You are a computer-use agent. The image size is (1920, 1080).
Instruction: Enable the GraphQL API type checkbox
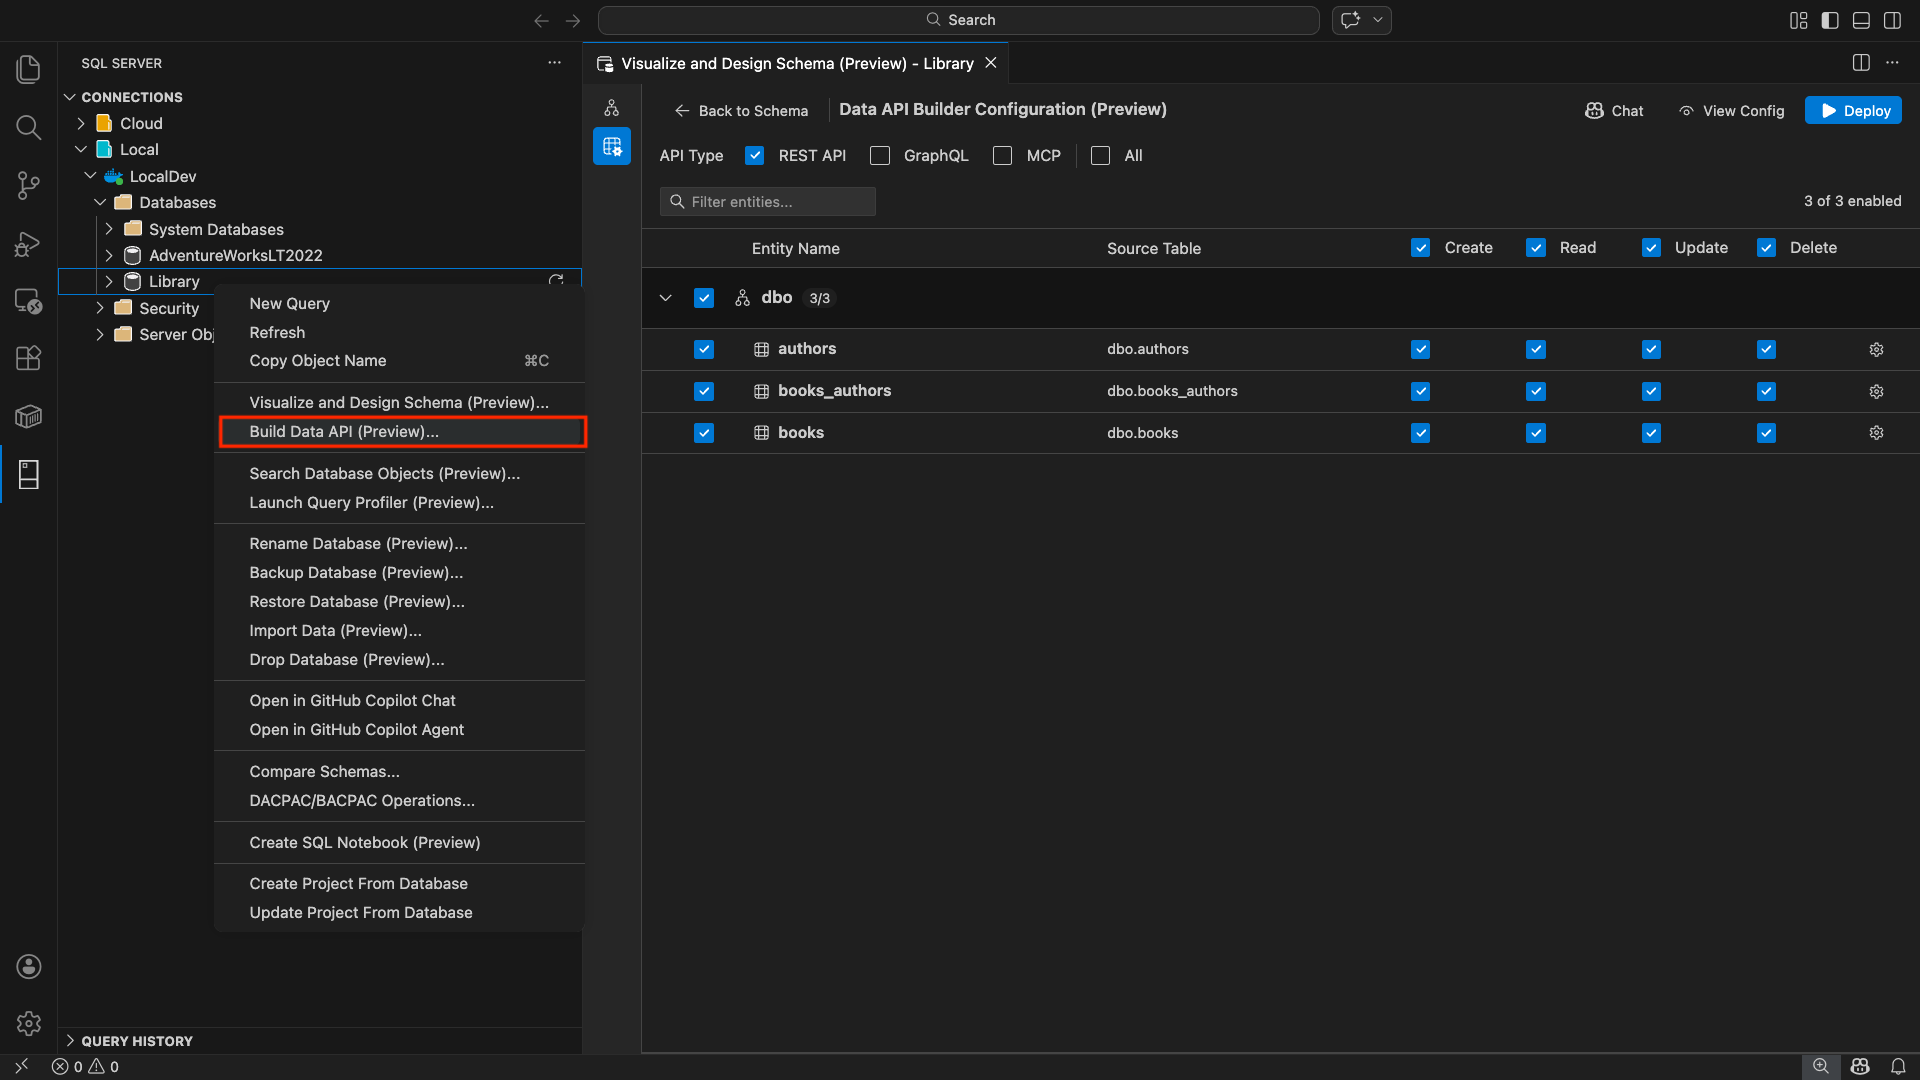tap(880, 156)
